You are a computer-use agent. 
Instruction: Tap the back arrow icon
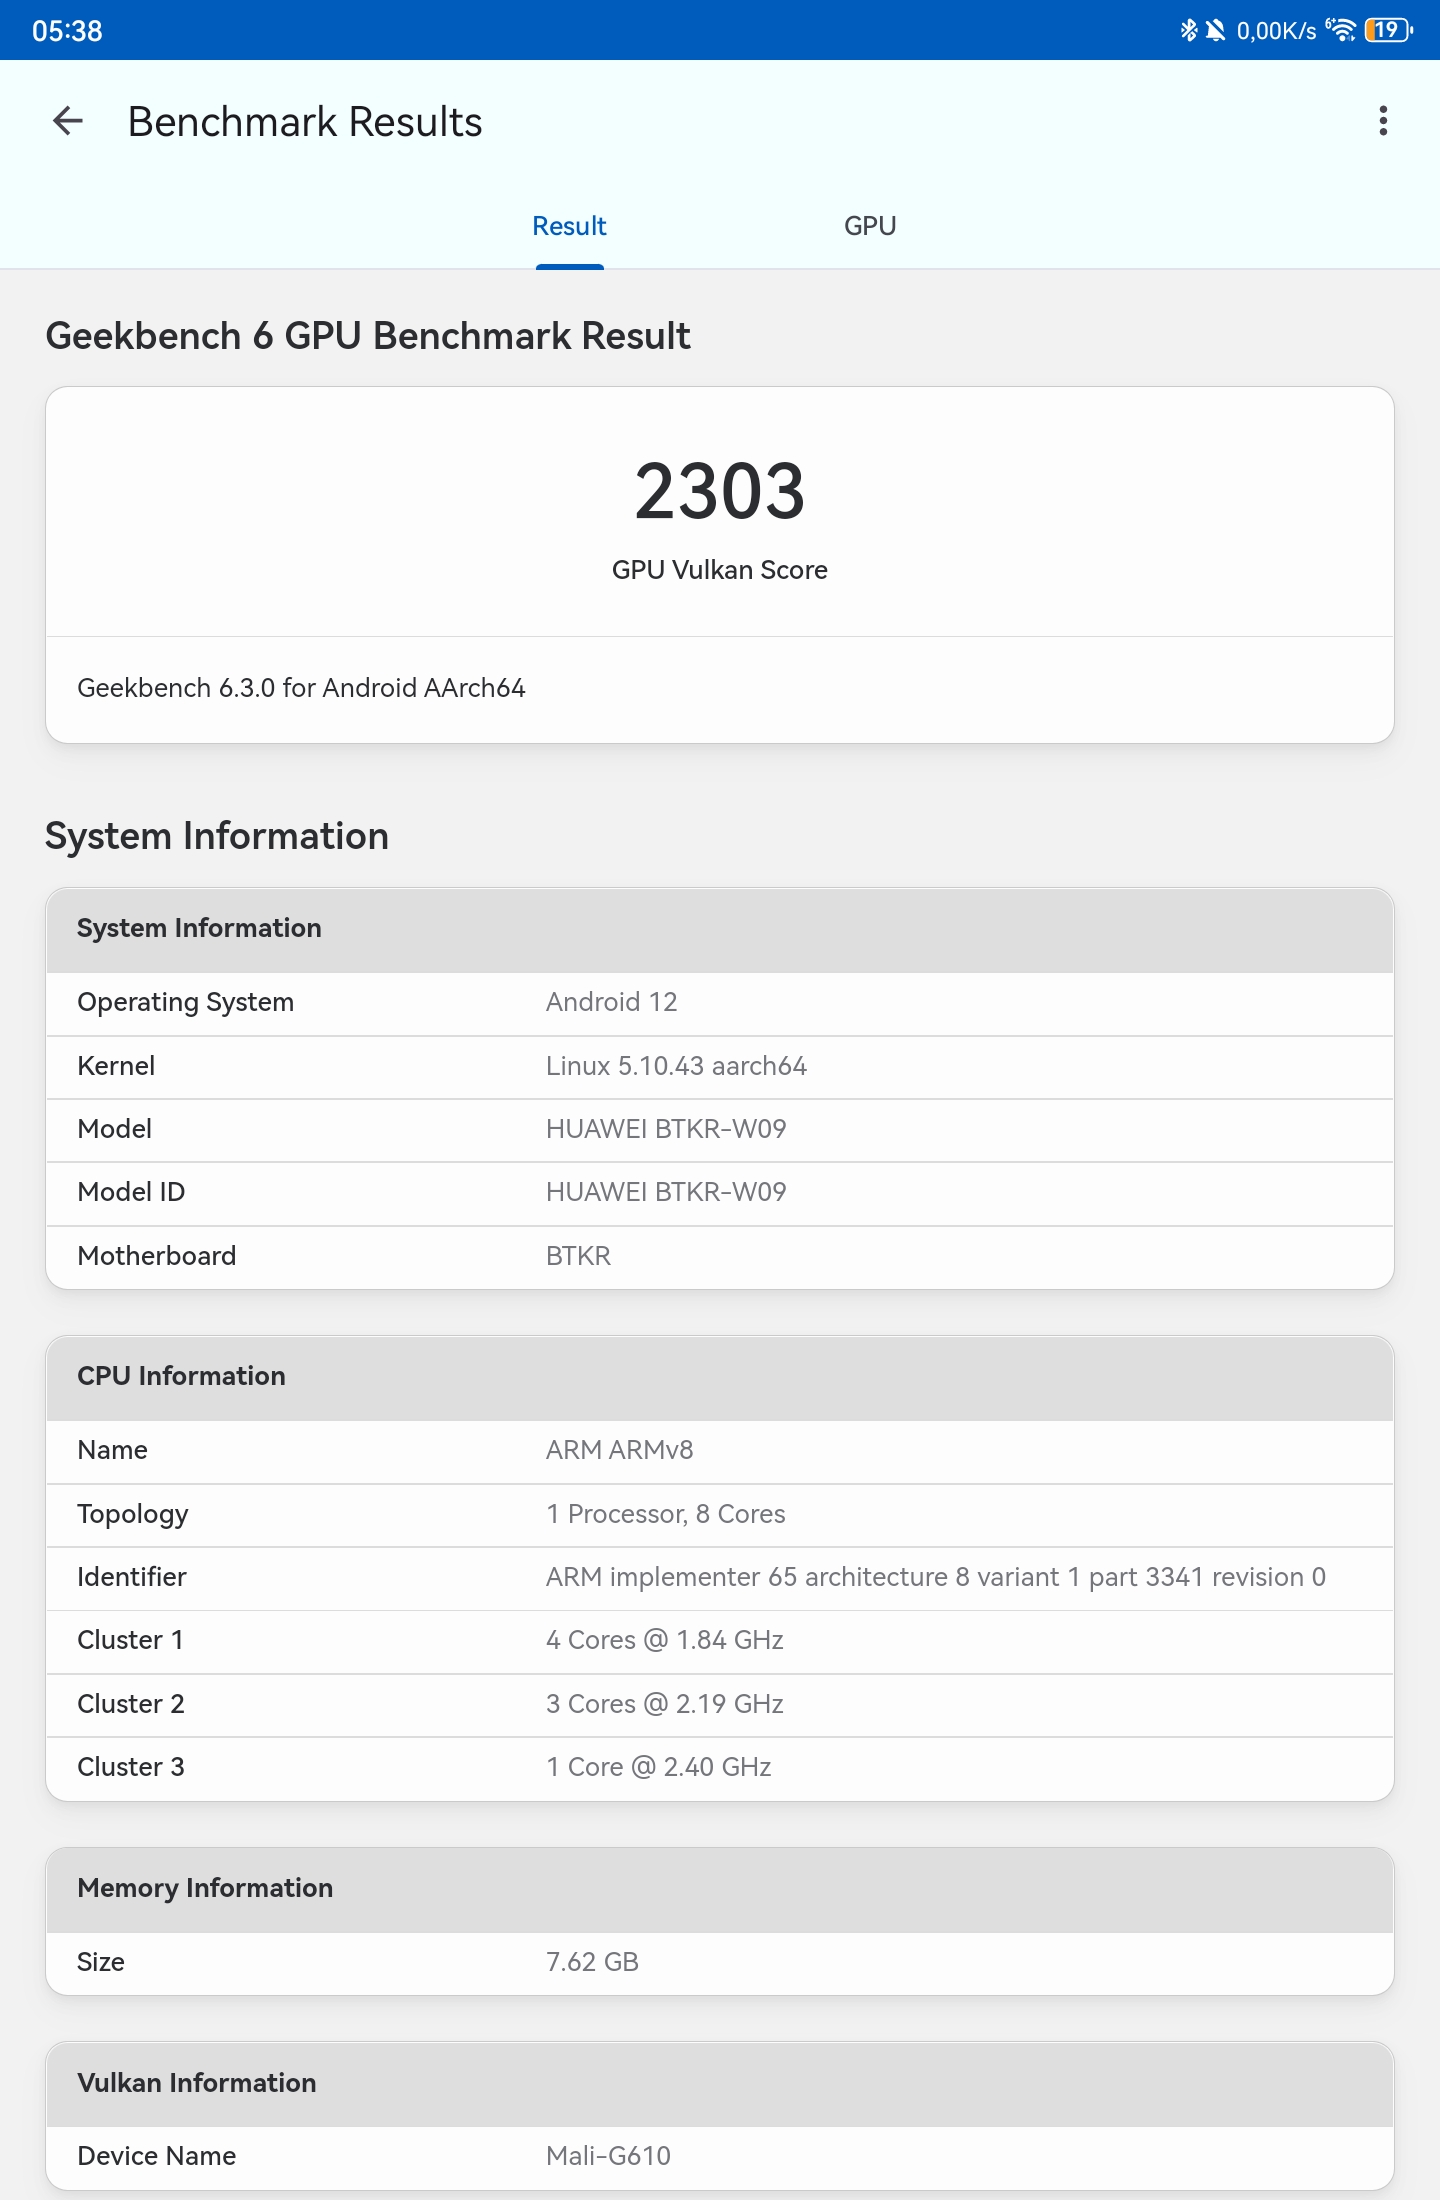(68, 121)
